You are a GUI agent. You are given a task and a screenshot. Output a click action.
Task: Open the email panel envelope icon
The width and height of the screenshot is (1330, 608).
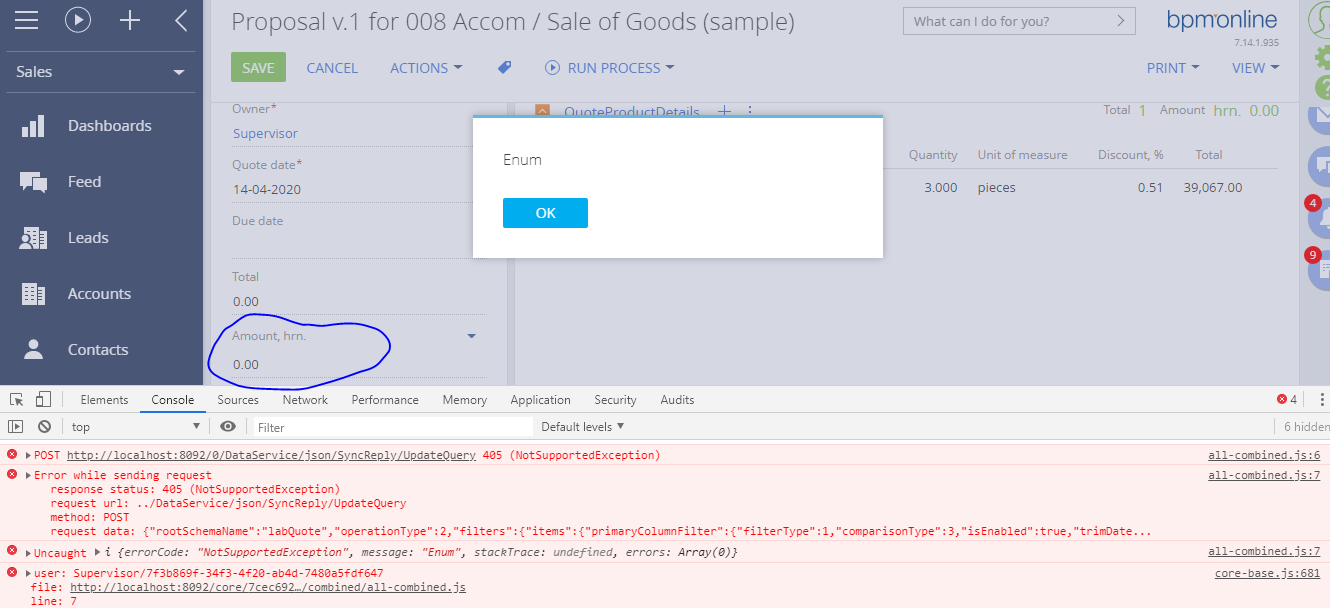[1319, 115]
